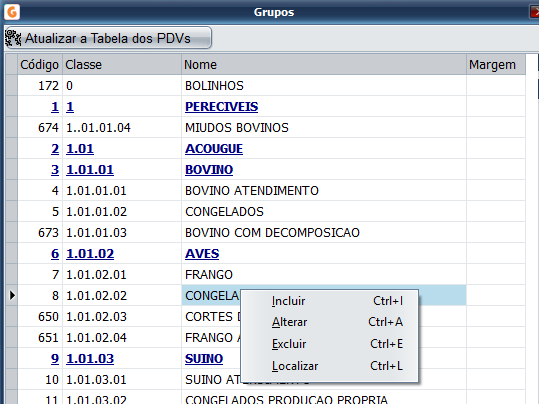The width and height of the screenshot is (539, 404).
Task: Click class link 1.01.03
Action: pos(90,358)
